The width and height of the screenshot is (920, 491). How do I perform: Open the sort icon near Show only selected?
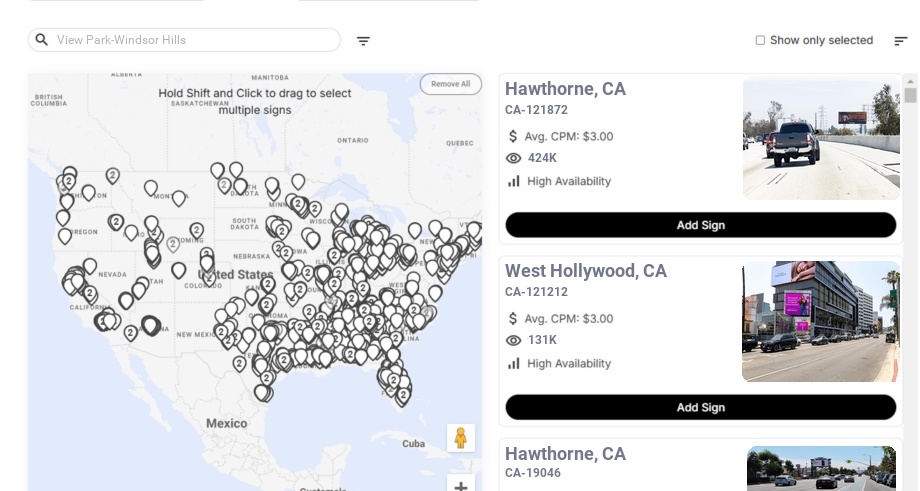click(900, 41)
